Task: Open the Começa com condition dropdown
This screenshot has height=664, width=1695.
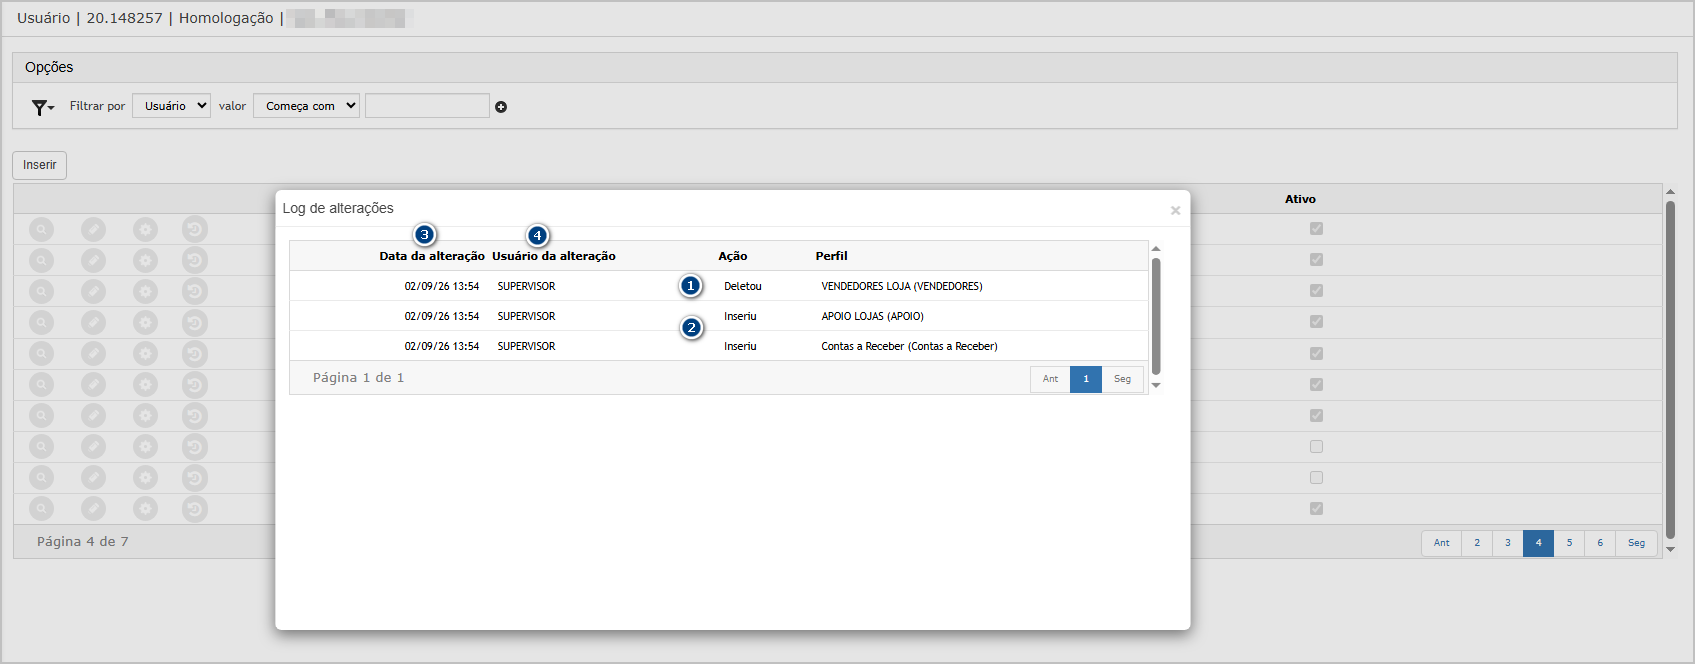Action: 306,106
